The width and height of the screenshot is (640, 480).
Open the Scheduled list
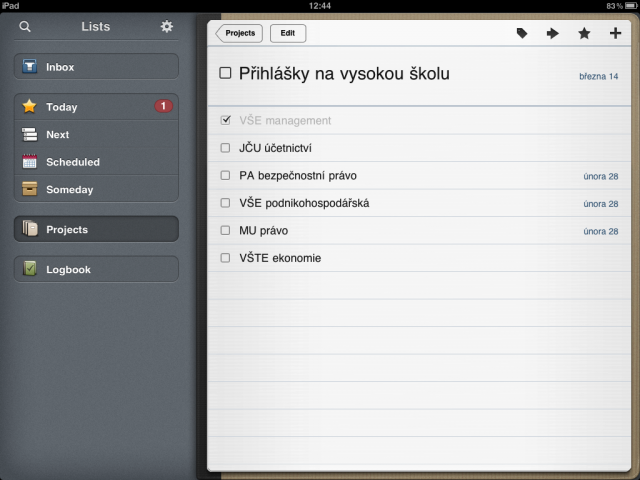[x=96, y=162]
